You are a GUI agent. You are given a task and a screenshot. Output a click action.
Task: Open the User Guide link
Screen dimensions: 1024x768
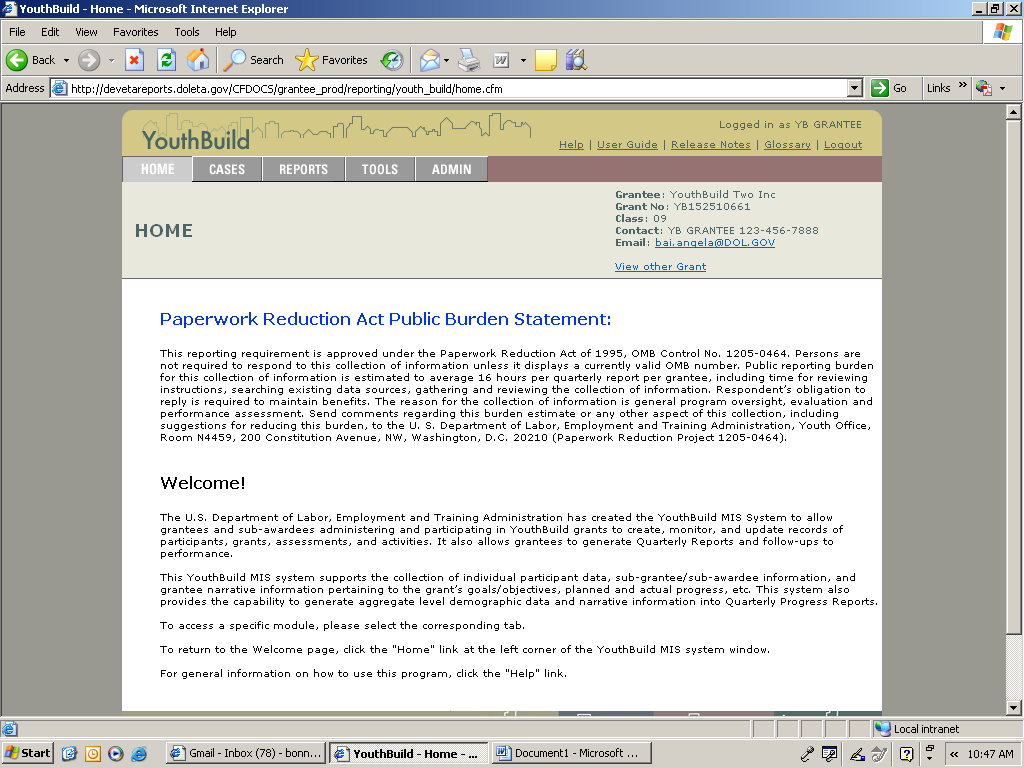pos(627,145)
